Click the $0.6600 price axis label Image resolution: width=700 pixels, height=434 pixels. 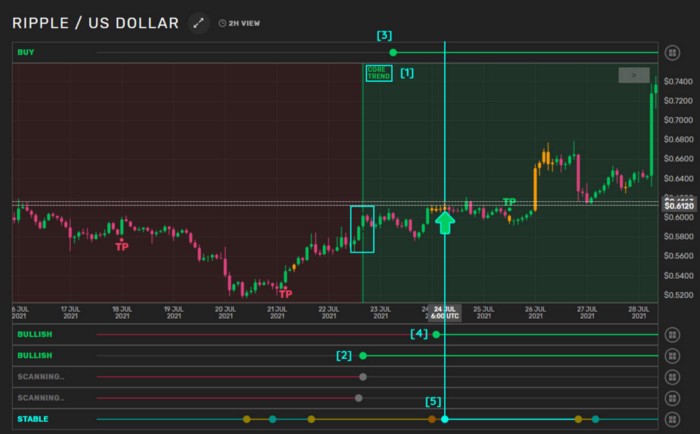coord(678,159)
